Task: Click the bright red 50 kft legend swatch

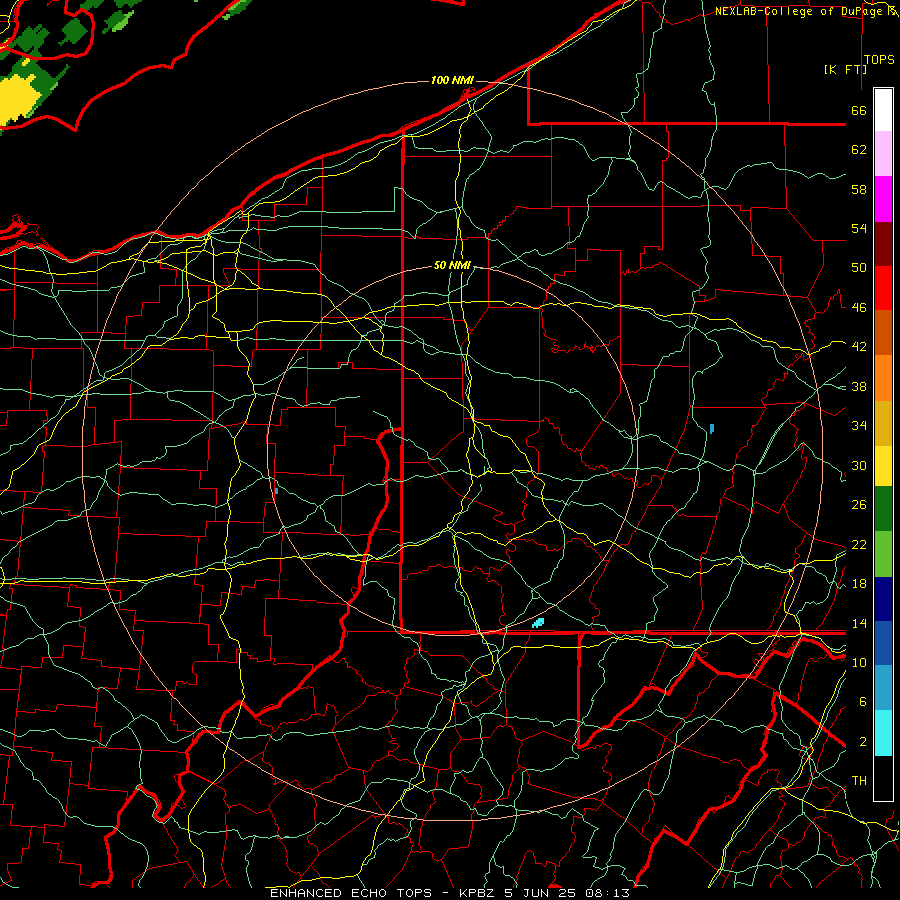Action: pos(883,288)
